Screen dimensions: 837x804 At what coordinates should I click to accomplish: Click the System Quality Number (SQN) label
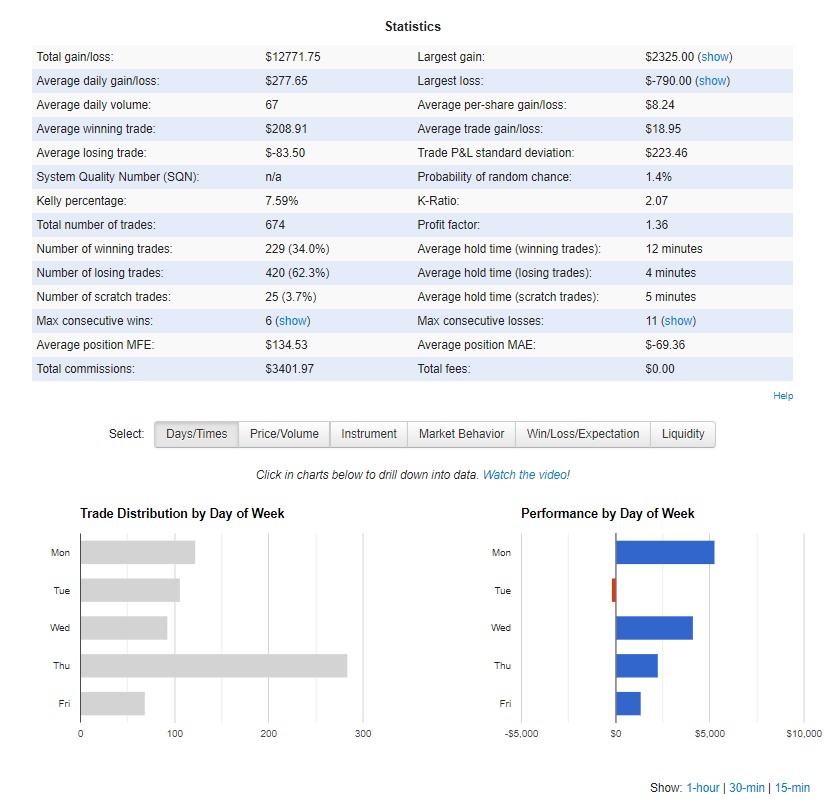[x=117, y=177]
